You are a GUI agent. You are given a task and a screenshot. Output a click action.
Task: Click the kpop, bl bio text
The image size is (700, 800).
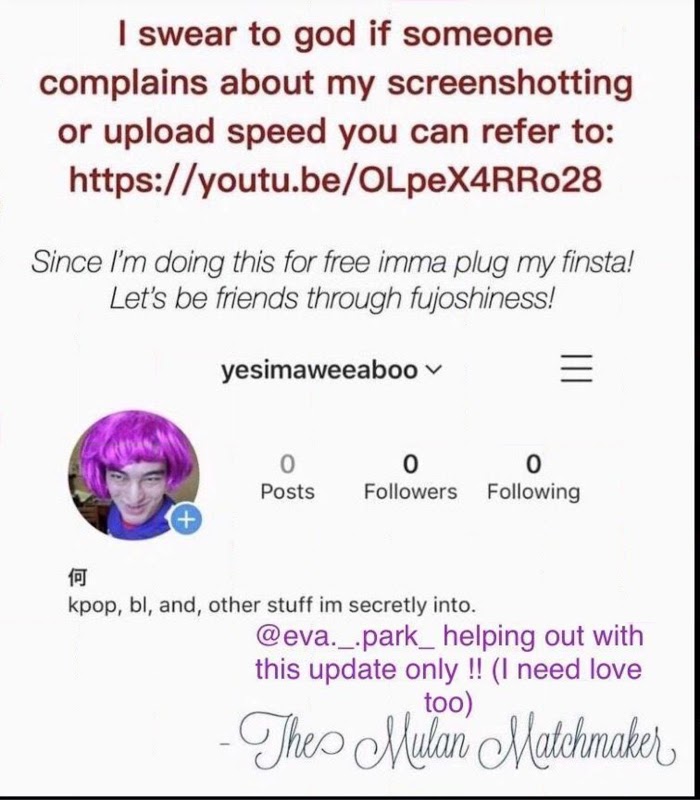(271, 606)
